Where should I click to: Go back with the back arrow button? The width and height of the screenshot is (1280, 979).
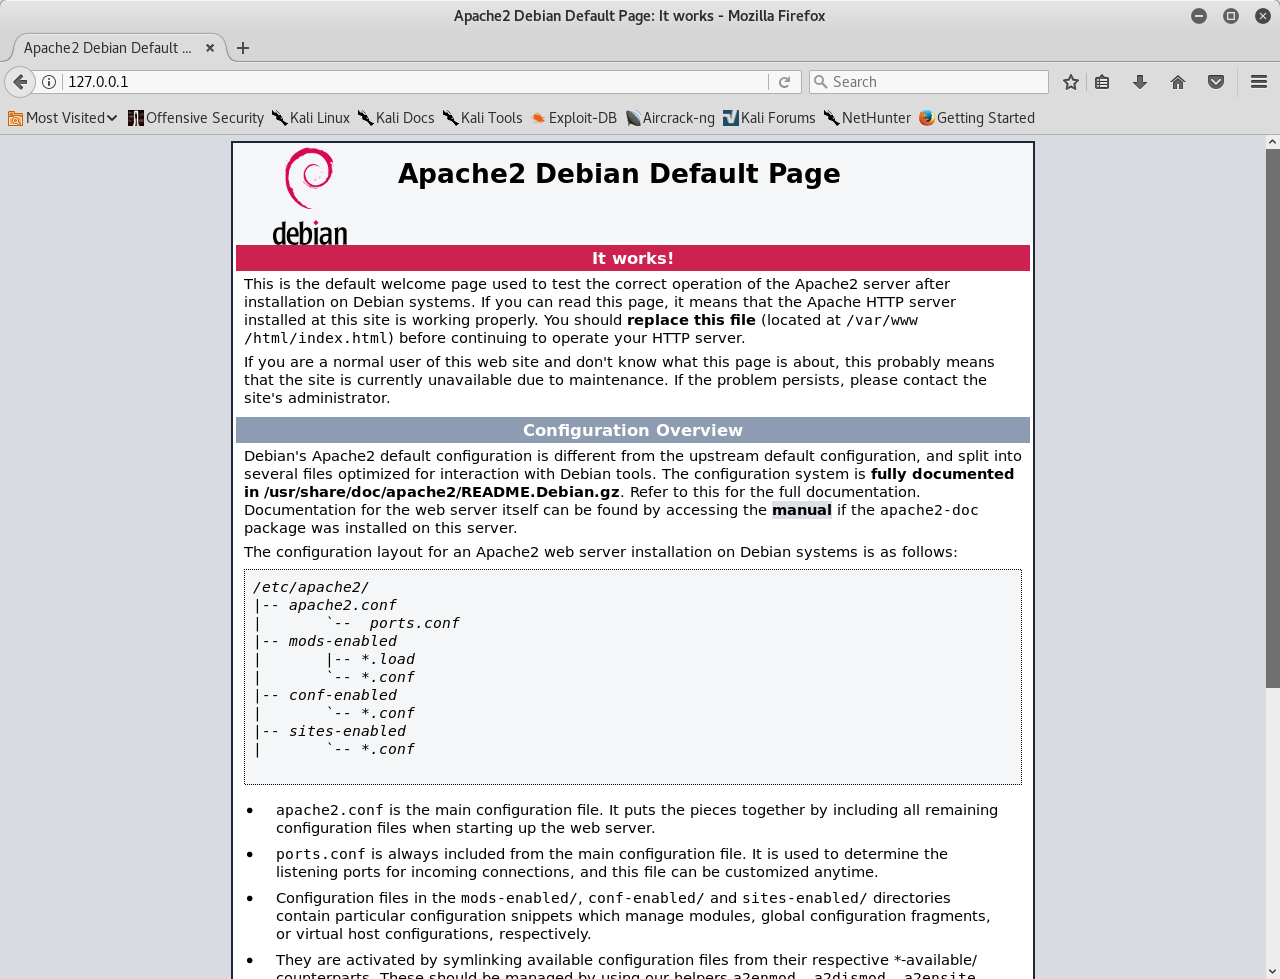click(20, 82)
